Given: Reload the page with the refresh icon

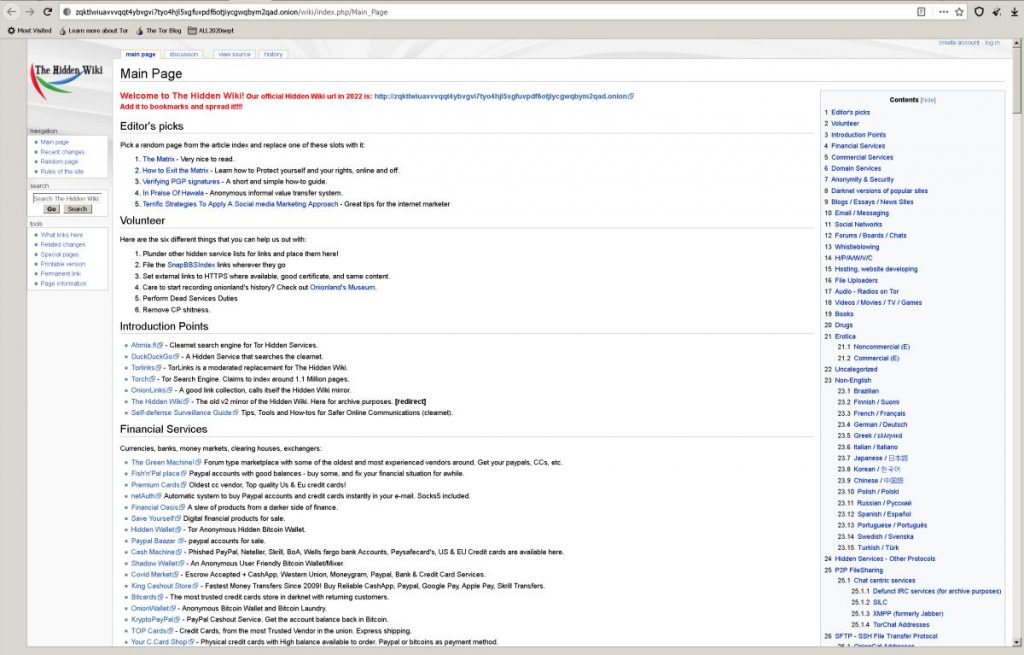Looking at the screenshot, I should (x=48, y=12).
